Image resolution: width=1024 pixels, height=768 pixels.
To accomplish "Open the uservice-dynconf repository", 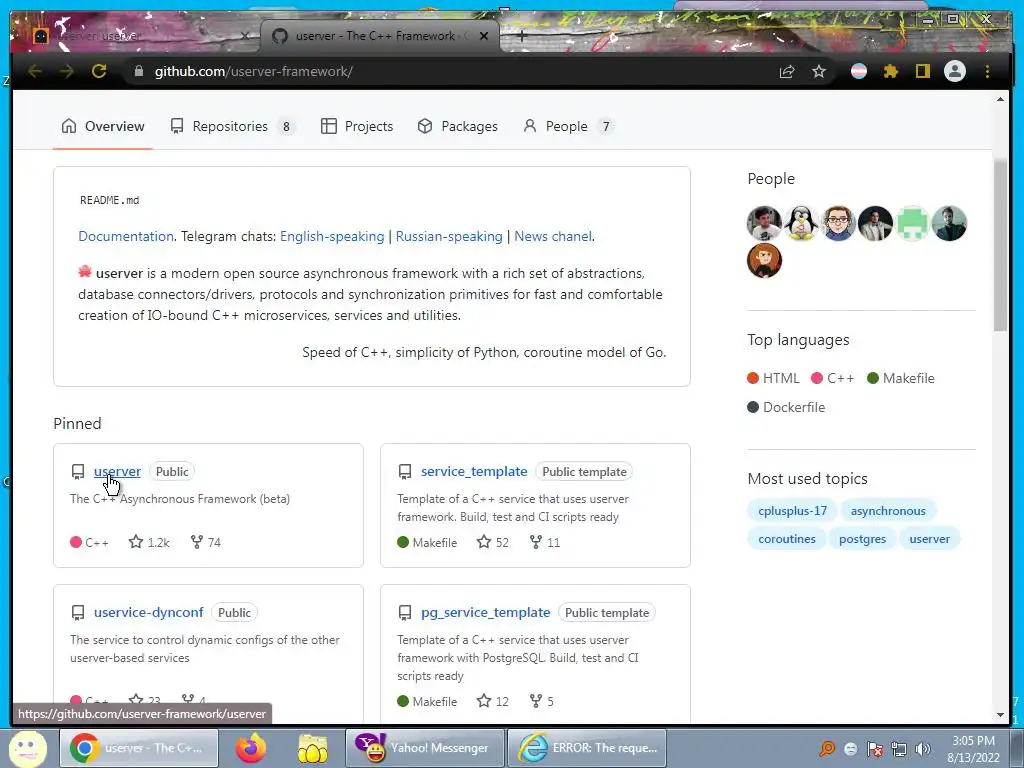I will point(149,613).
